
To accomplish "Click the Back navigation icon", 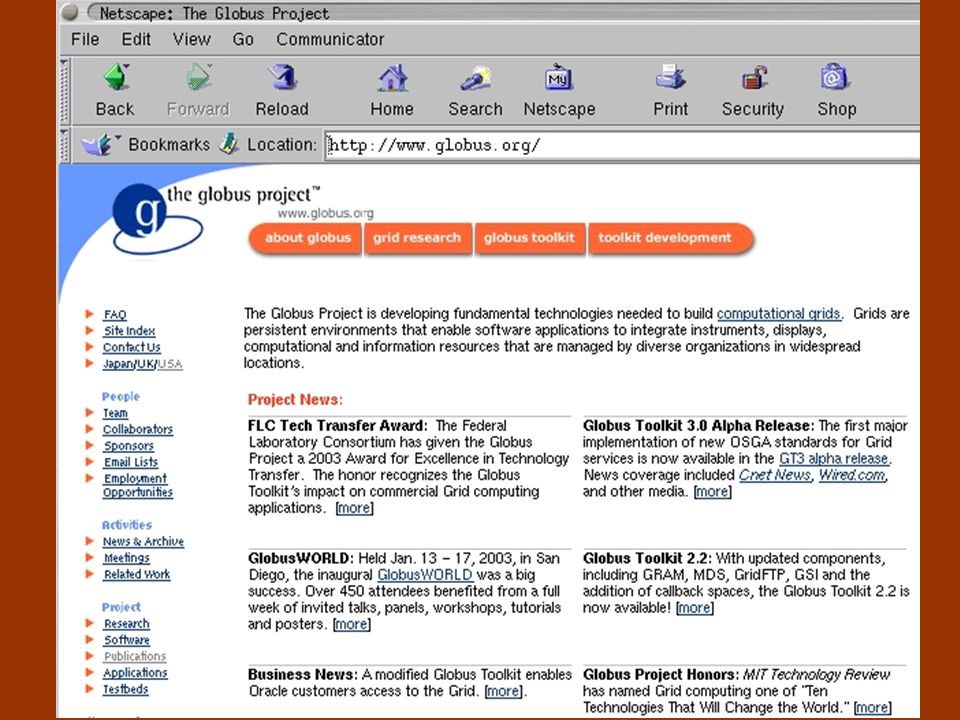I will pyautogui.click(x=116, y=78).
